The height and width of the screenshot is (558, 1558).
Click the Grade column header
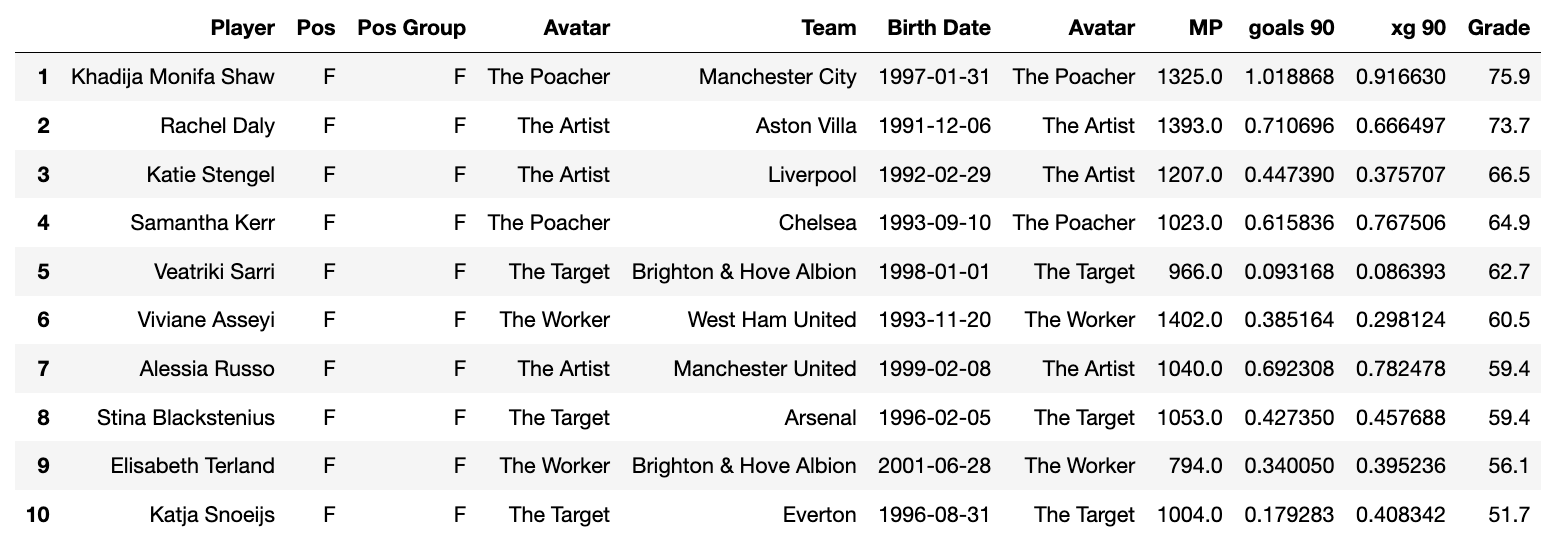point(1499,28)
